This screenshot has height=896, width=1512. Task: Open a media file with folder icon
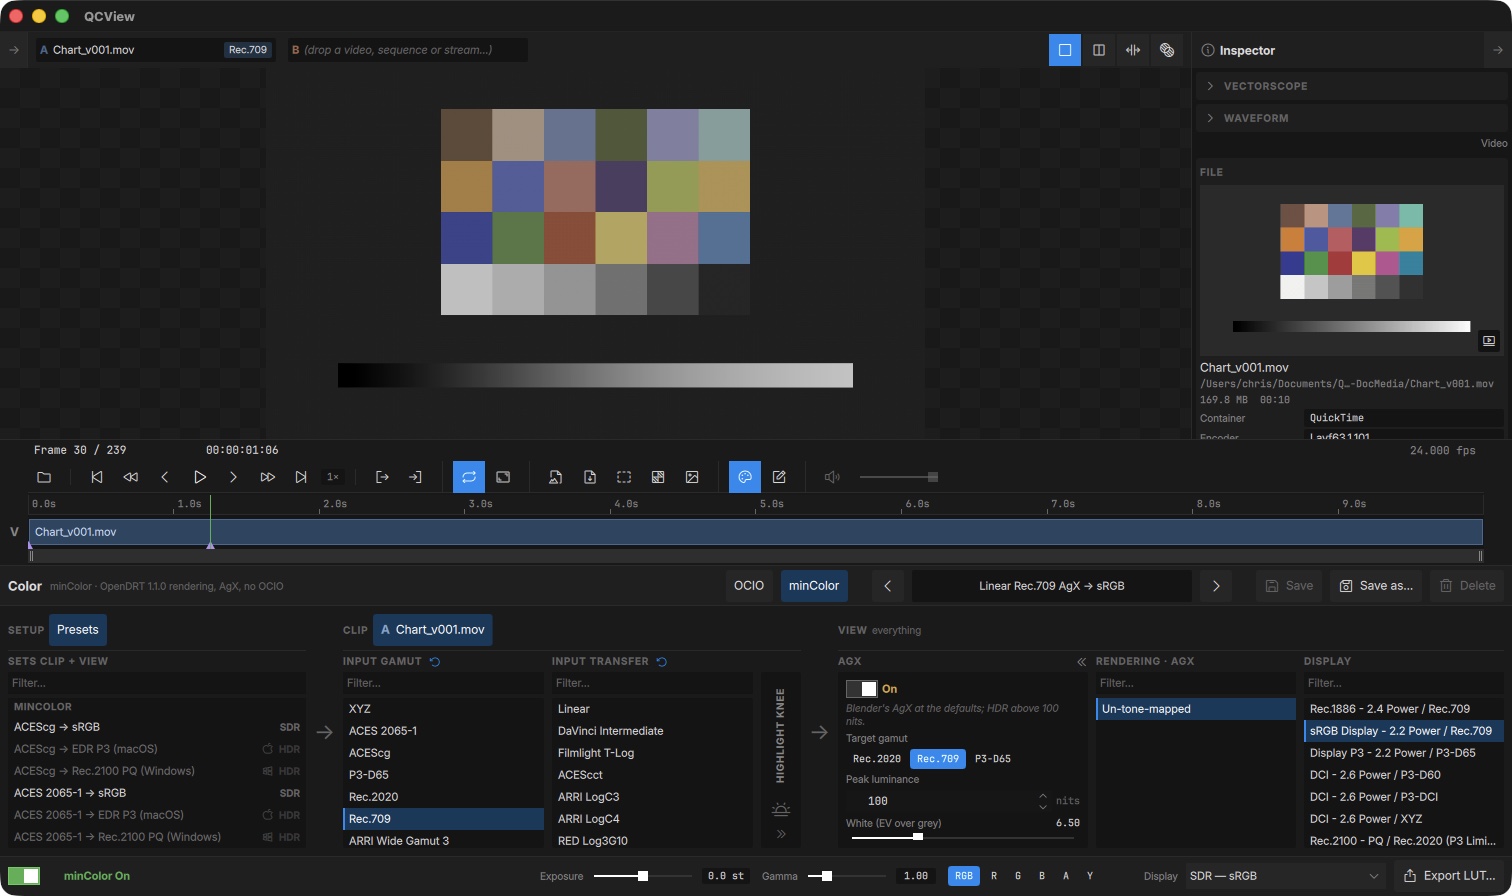[x=44, y=477]
